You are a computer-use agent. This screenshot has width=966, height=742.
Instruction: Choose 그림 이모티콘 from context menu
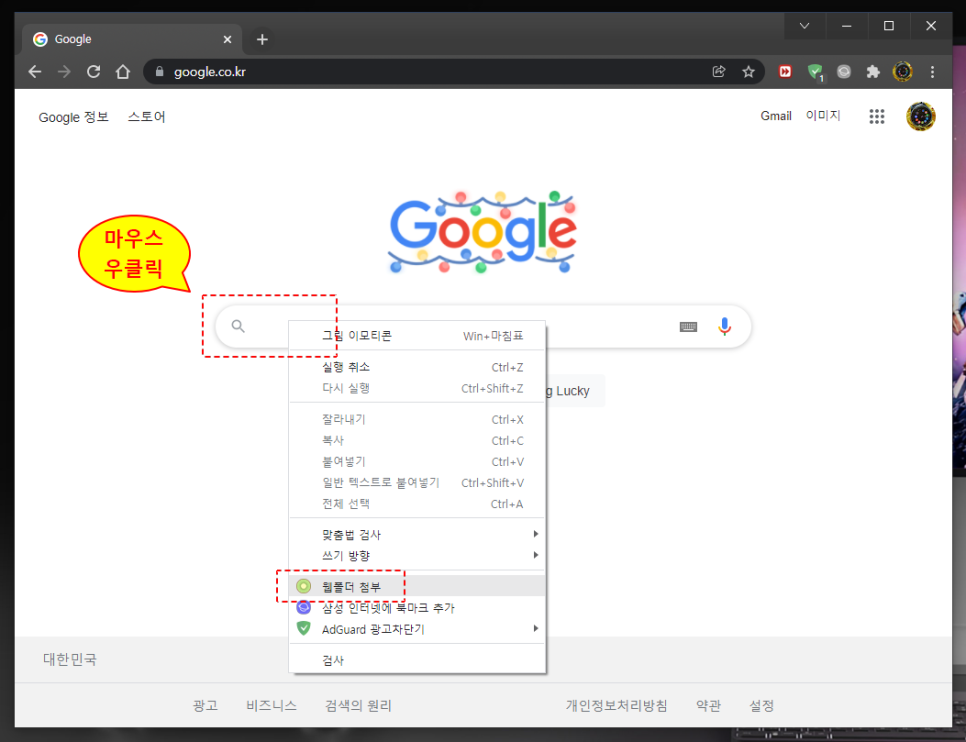click(x=417, y=336)
